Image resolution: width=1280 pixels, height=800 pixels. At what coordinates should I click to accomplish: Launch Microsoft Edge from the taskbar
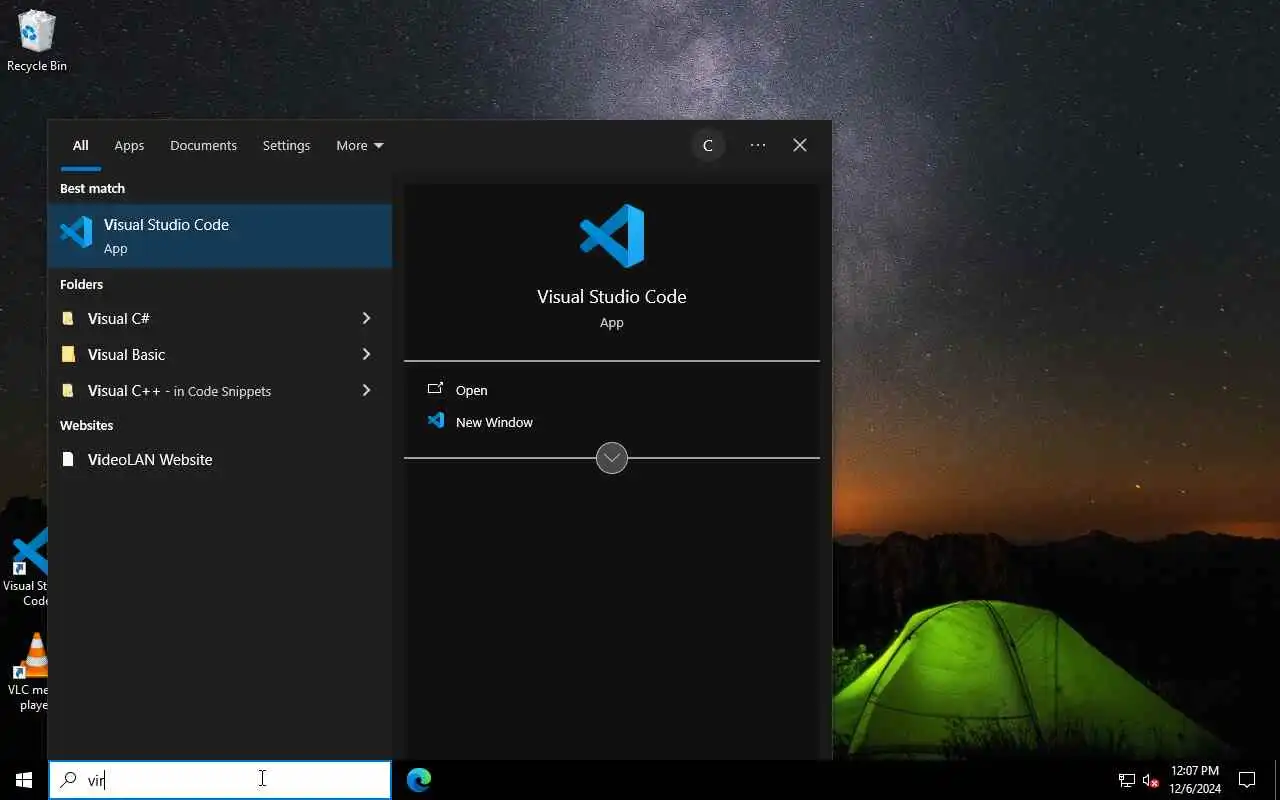(x=419, y=780)
